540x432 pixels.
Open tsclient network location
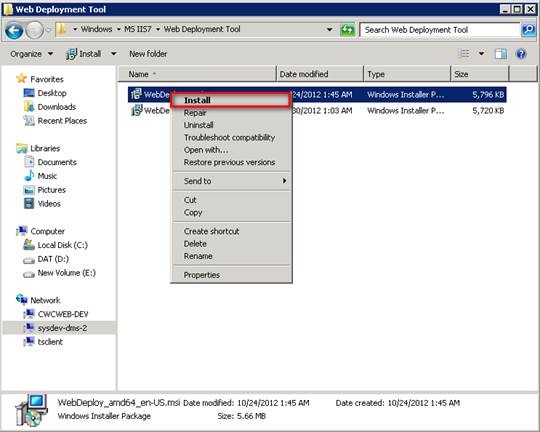(x=50, y=342)
